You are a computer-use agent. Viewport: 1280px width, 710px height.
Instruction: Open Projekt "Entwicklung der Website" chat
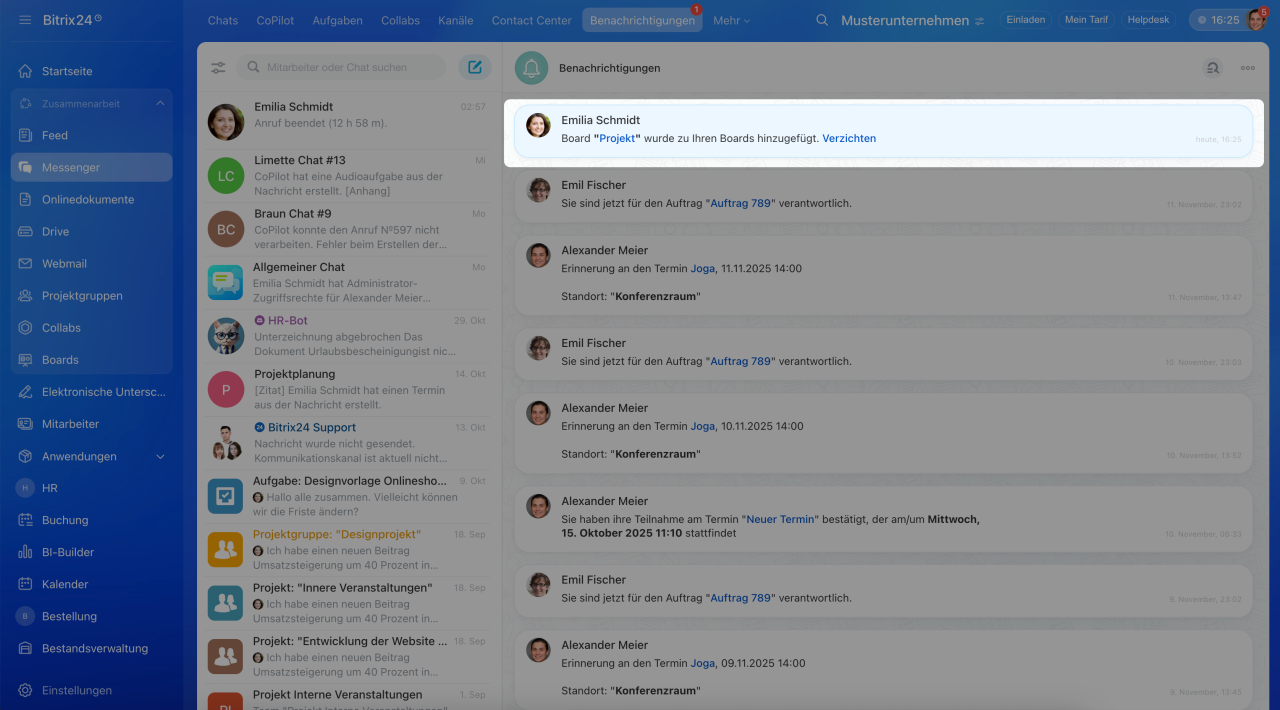(x=348, y=657)
